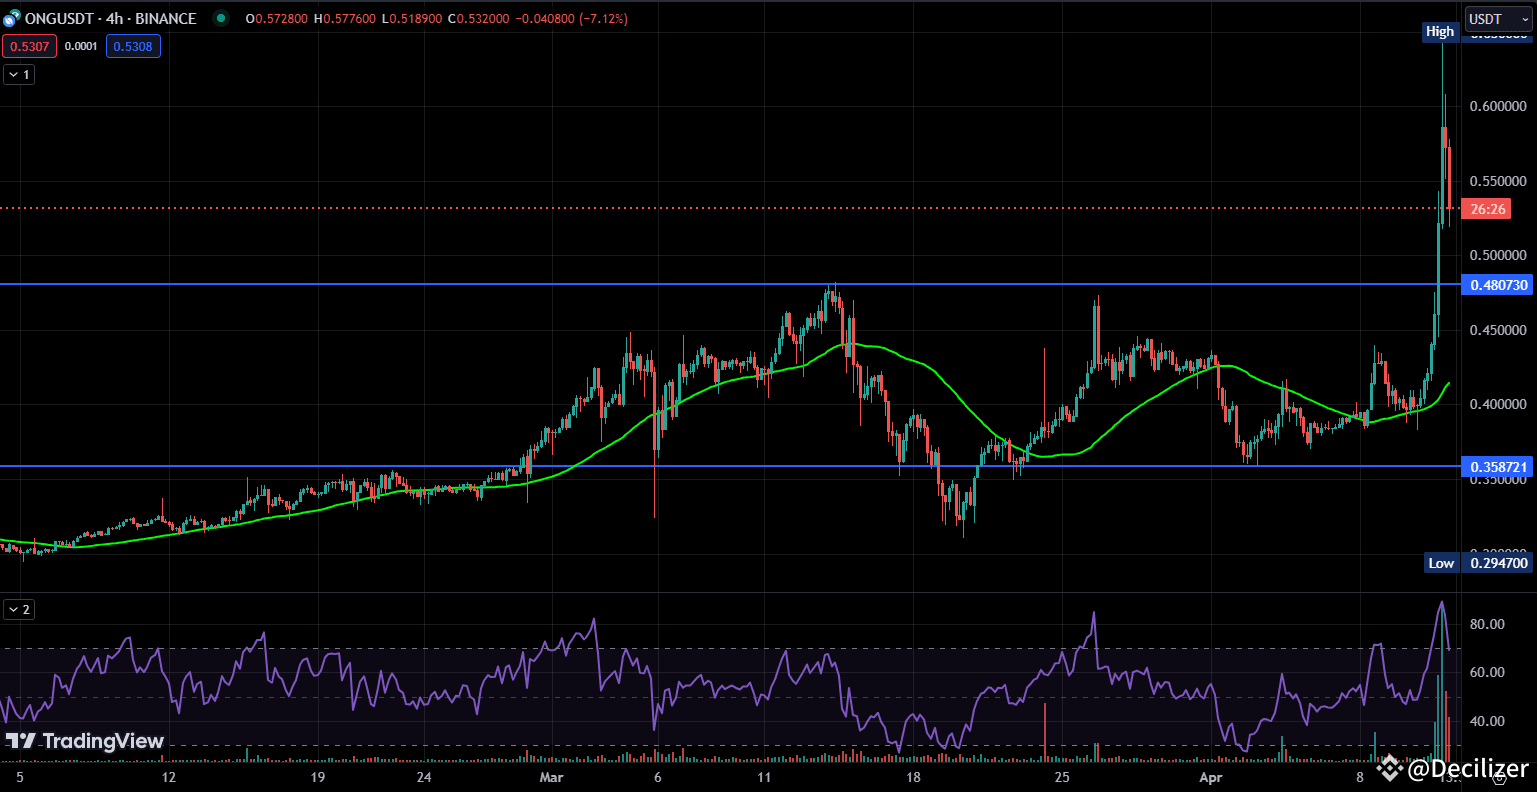The image size is (1537, 792).
Task: Click the 40.00 RSI axis label
Action: [x=1488, y=721]
